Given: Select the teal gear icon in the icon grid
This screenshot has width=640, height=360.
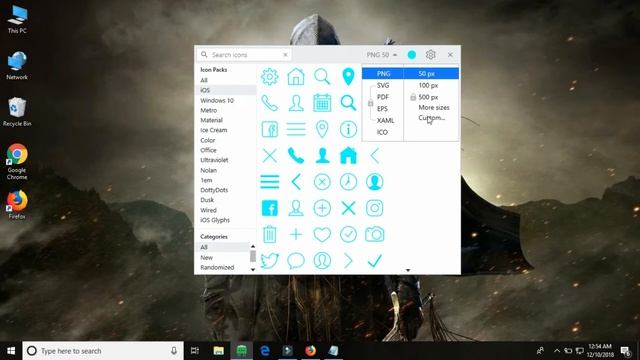Looking at the screenshot, I should coord(269,77).
